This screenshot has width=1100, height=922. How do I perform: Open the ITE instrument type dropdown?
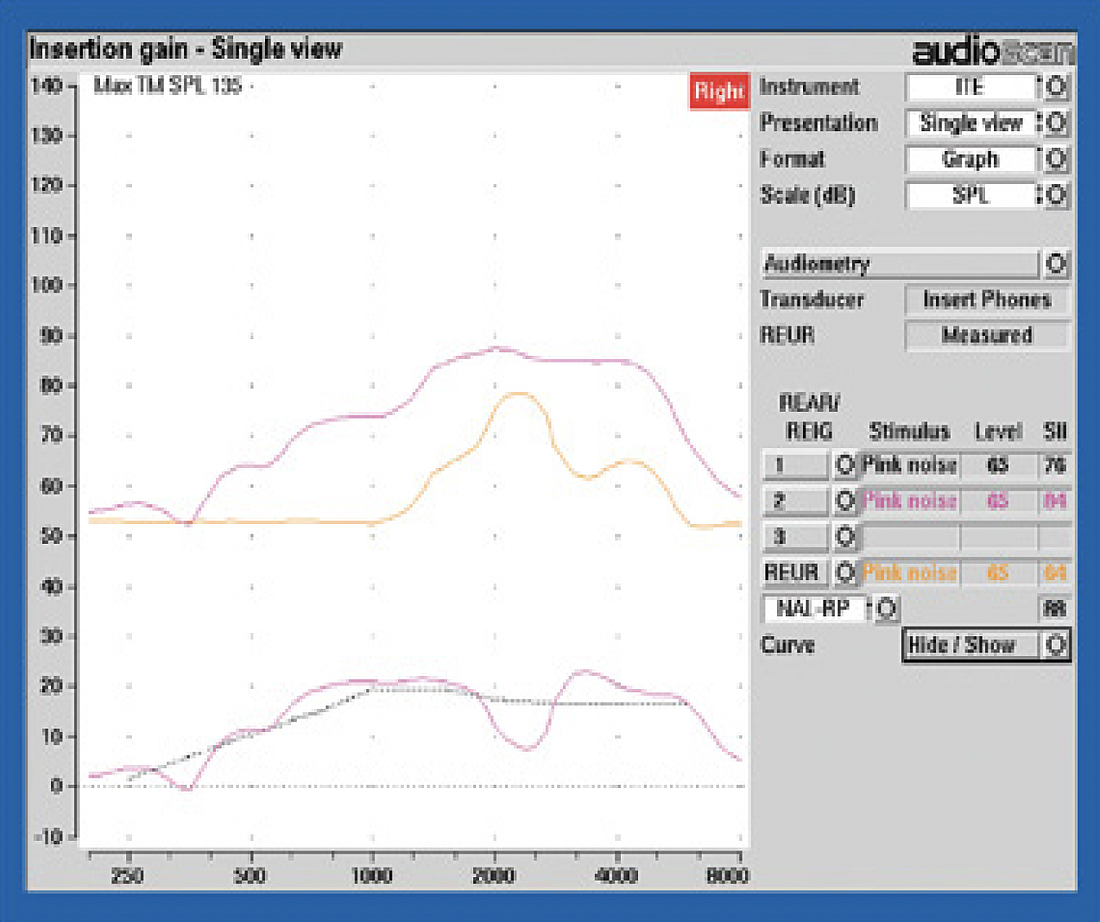click(x=971, y=88)
